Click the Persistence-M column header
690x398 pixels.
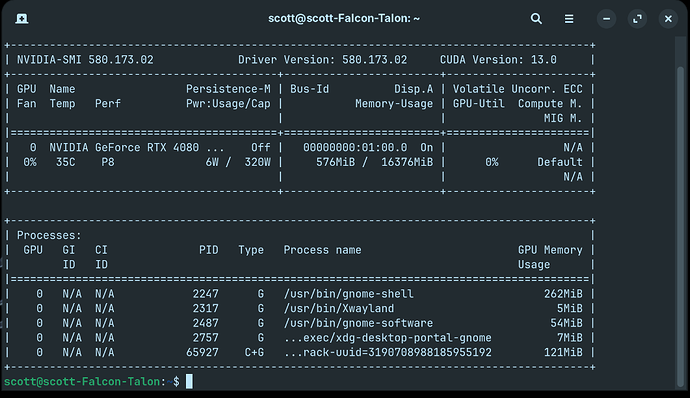pos(228,89)
